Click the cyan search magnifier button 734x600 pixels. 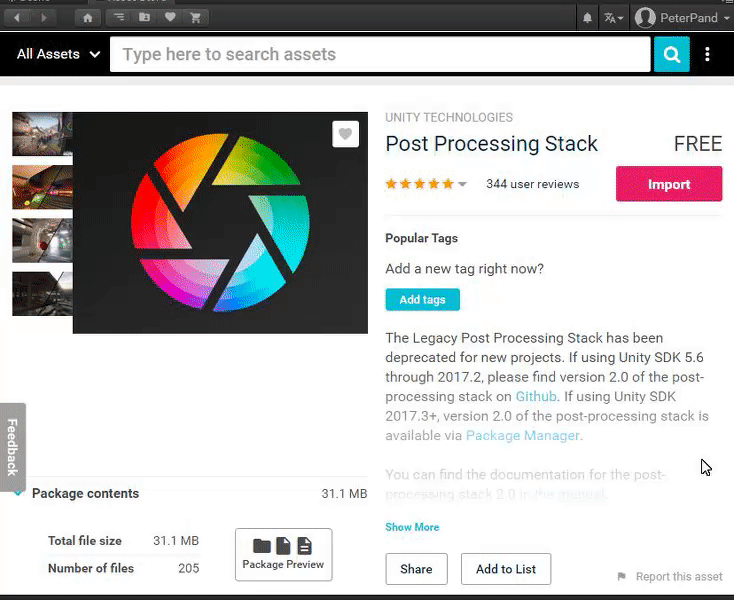pyautogui.click(x=671, y=54)
